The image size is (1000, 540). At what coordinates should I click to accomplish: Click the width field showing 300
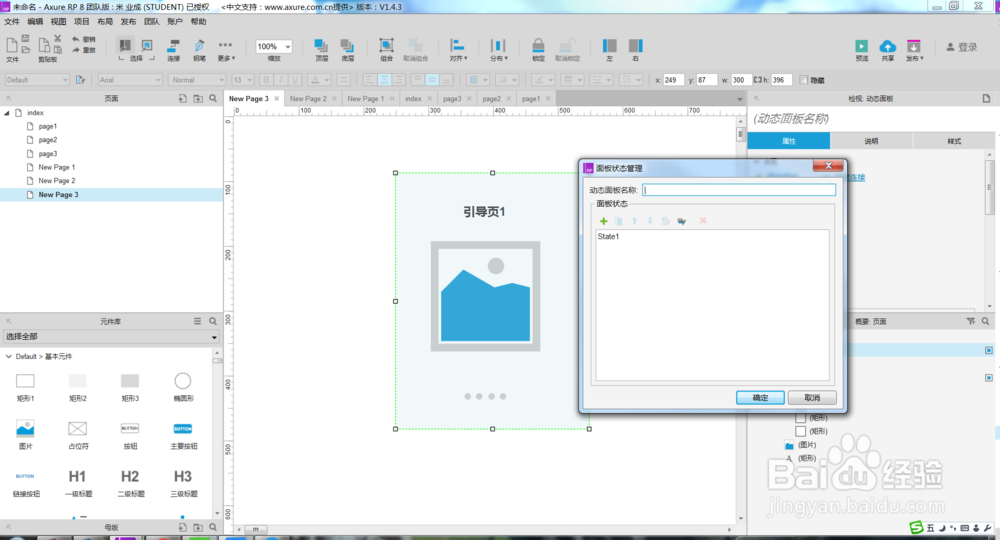pyautogui.click(x=741, y=80)
